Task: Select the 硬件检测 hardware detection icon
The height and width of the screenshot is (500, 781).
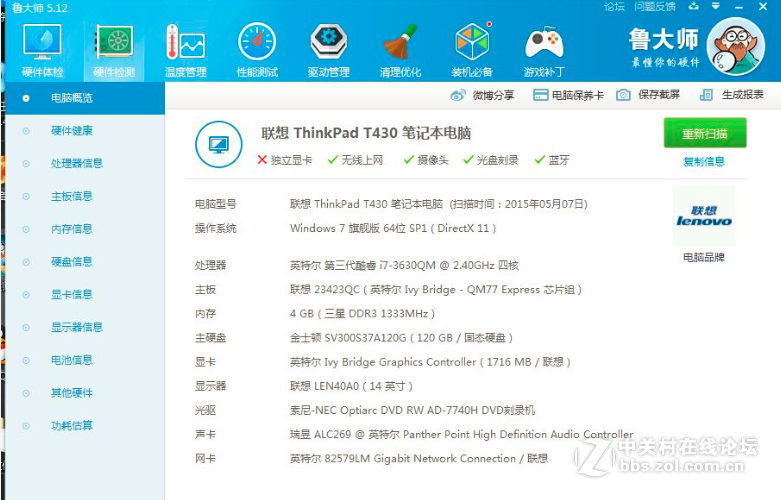Action: point(114,51)
